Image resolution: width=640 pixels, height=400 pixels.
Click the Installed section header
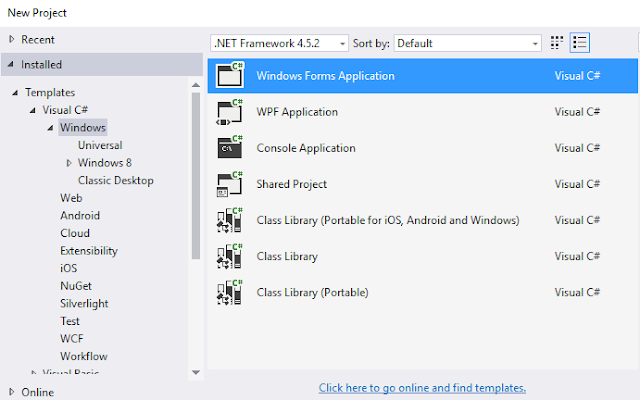coord(102,64)
